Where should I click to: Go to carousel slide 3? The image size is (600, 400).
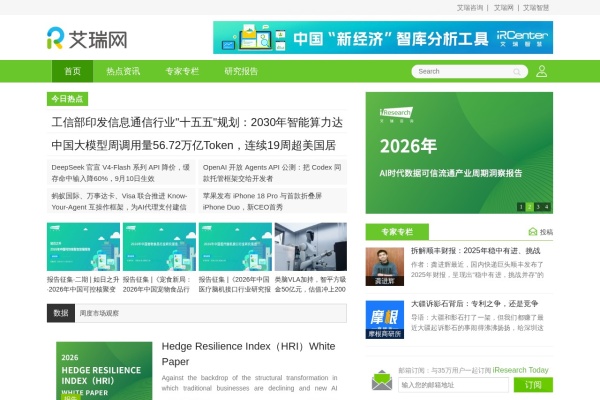pyautogui.click(x=538, y=207)
